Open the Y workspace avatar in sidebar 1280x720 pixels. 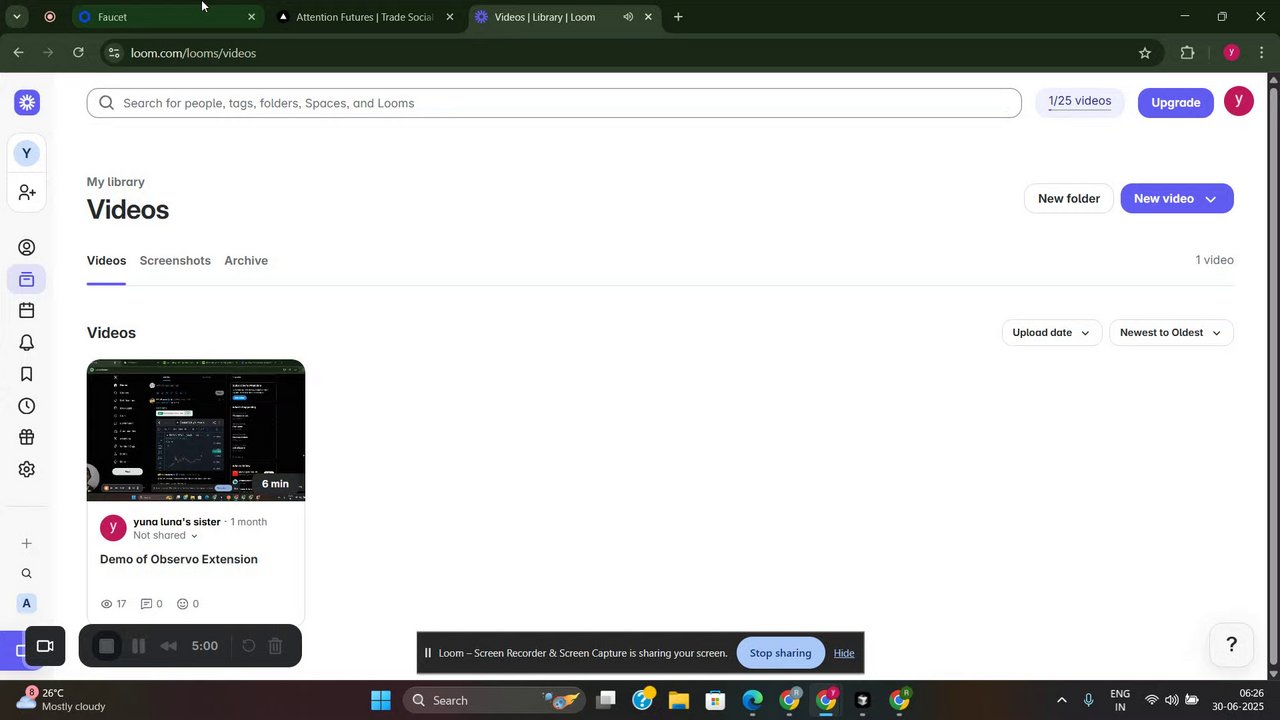pyautogui.click(x=27, y=153)
